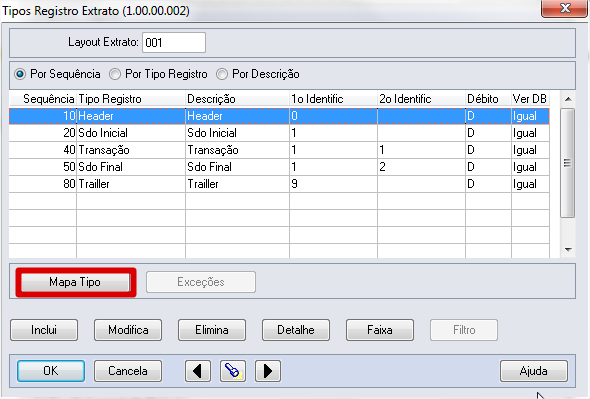Click the flashlight search icon
The height and width of the screenshot is (399, 590).
233,371
